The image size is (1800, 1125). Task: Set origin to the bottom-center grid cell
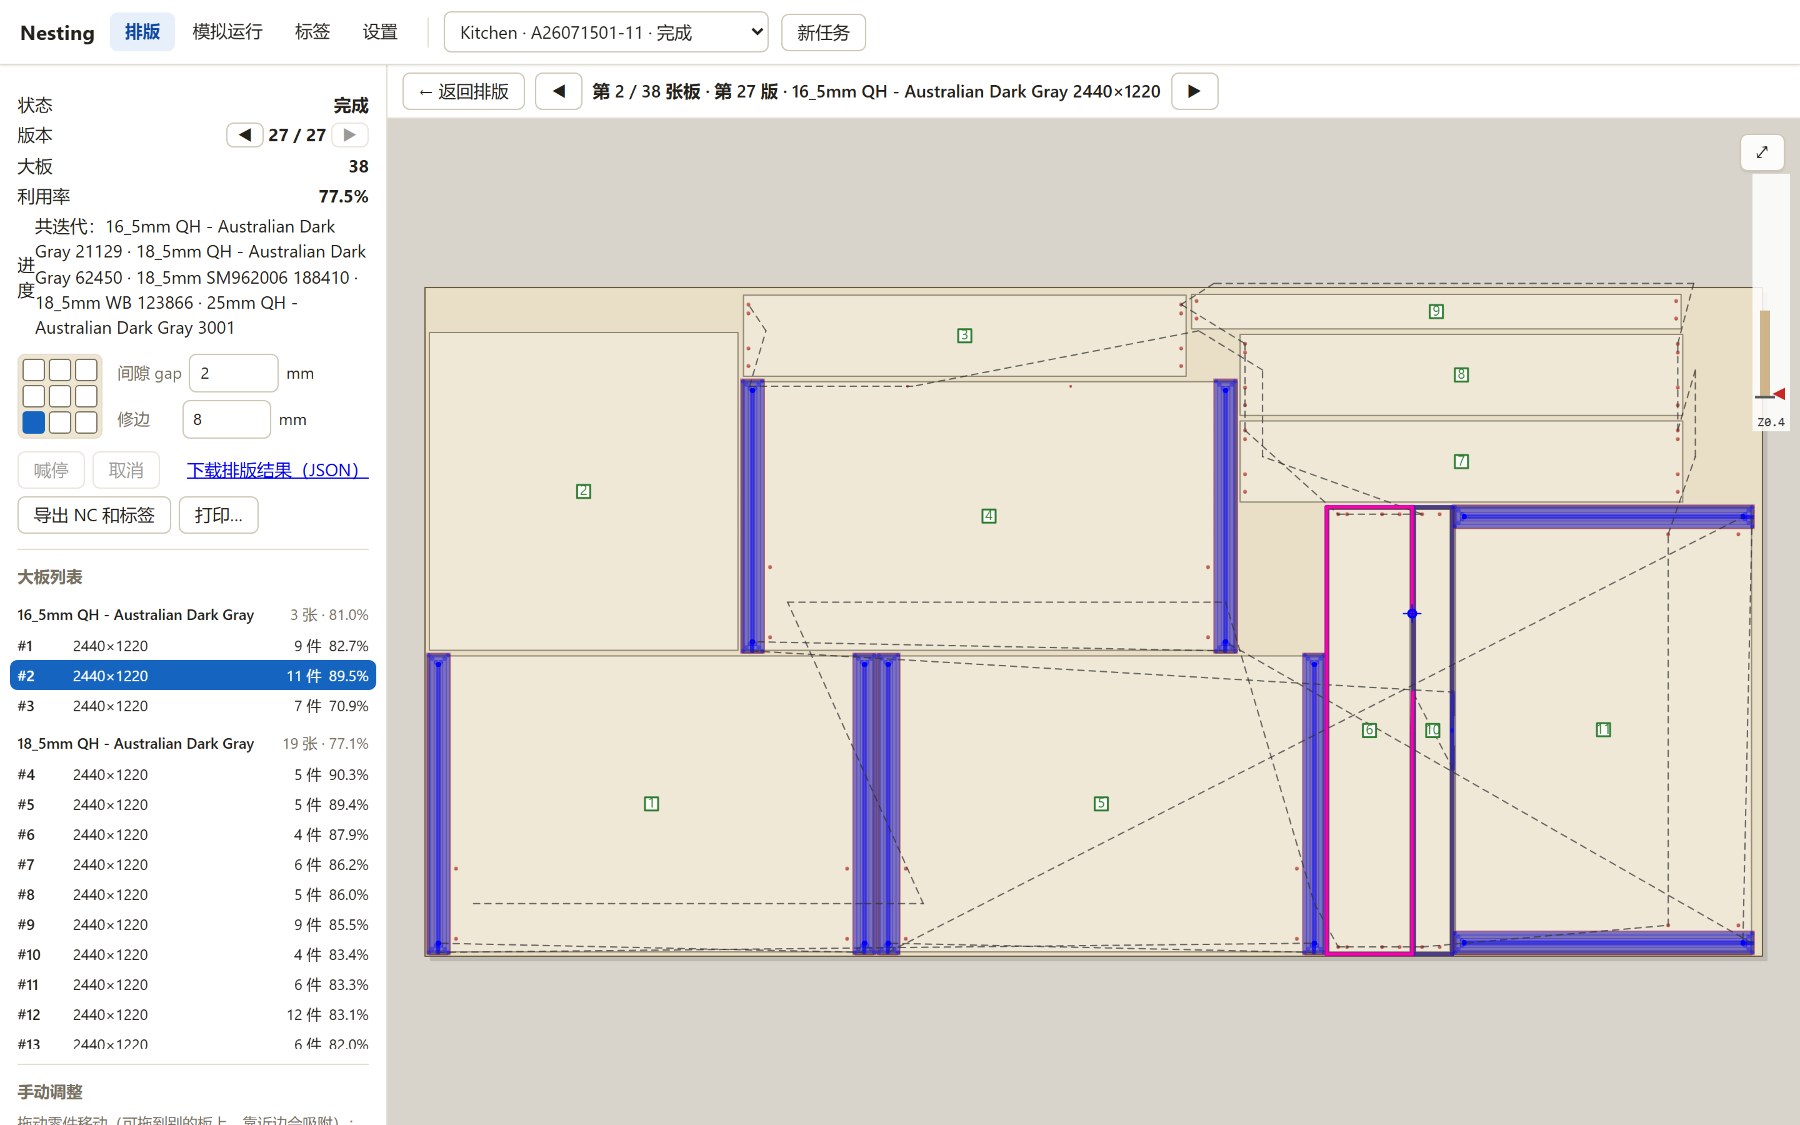pos(60,422)
